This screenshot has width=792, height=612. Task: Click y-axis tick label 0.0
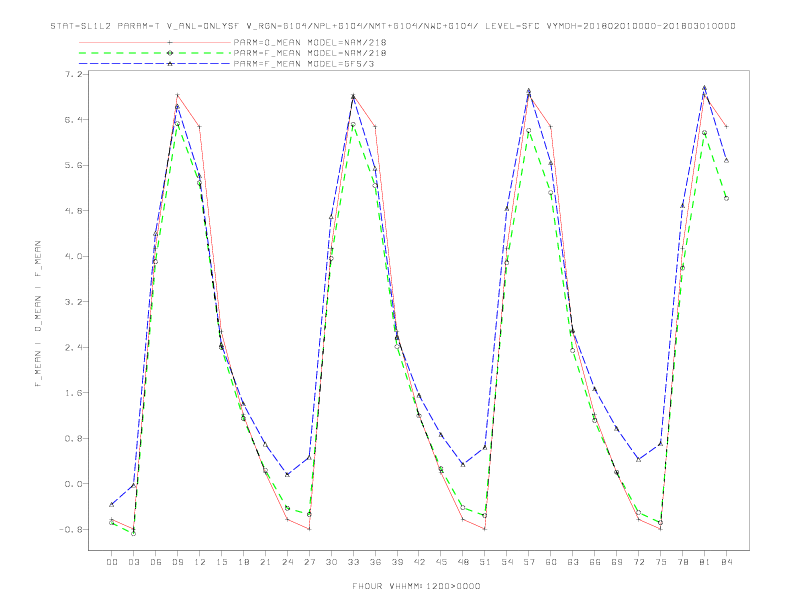coord(73,484)
